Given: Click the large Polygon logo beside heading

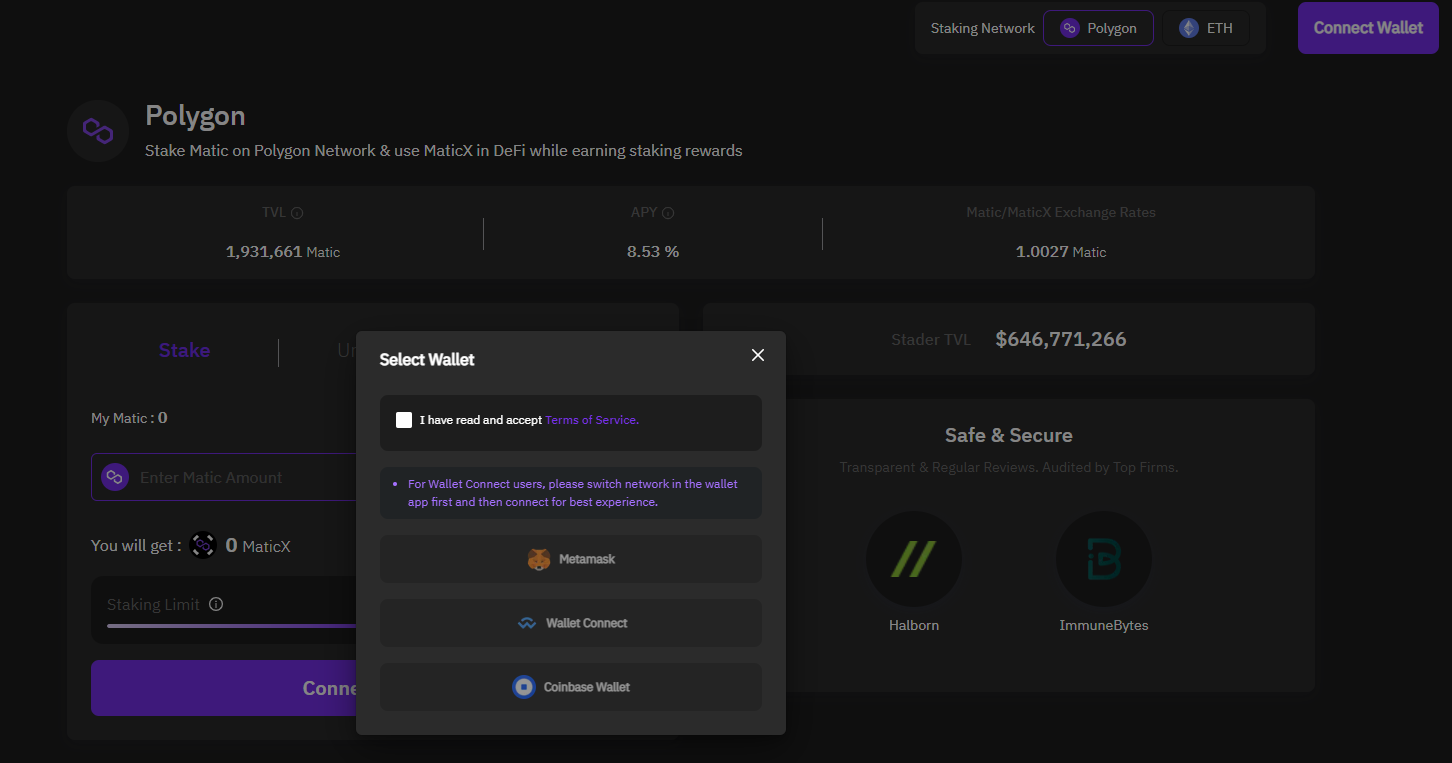Looking at the screenshot, I should coord(98,131).
